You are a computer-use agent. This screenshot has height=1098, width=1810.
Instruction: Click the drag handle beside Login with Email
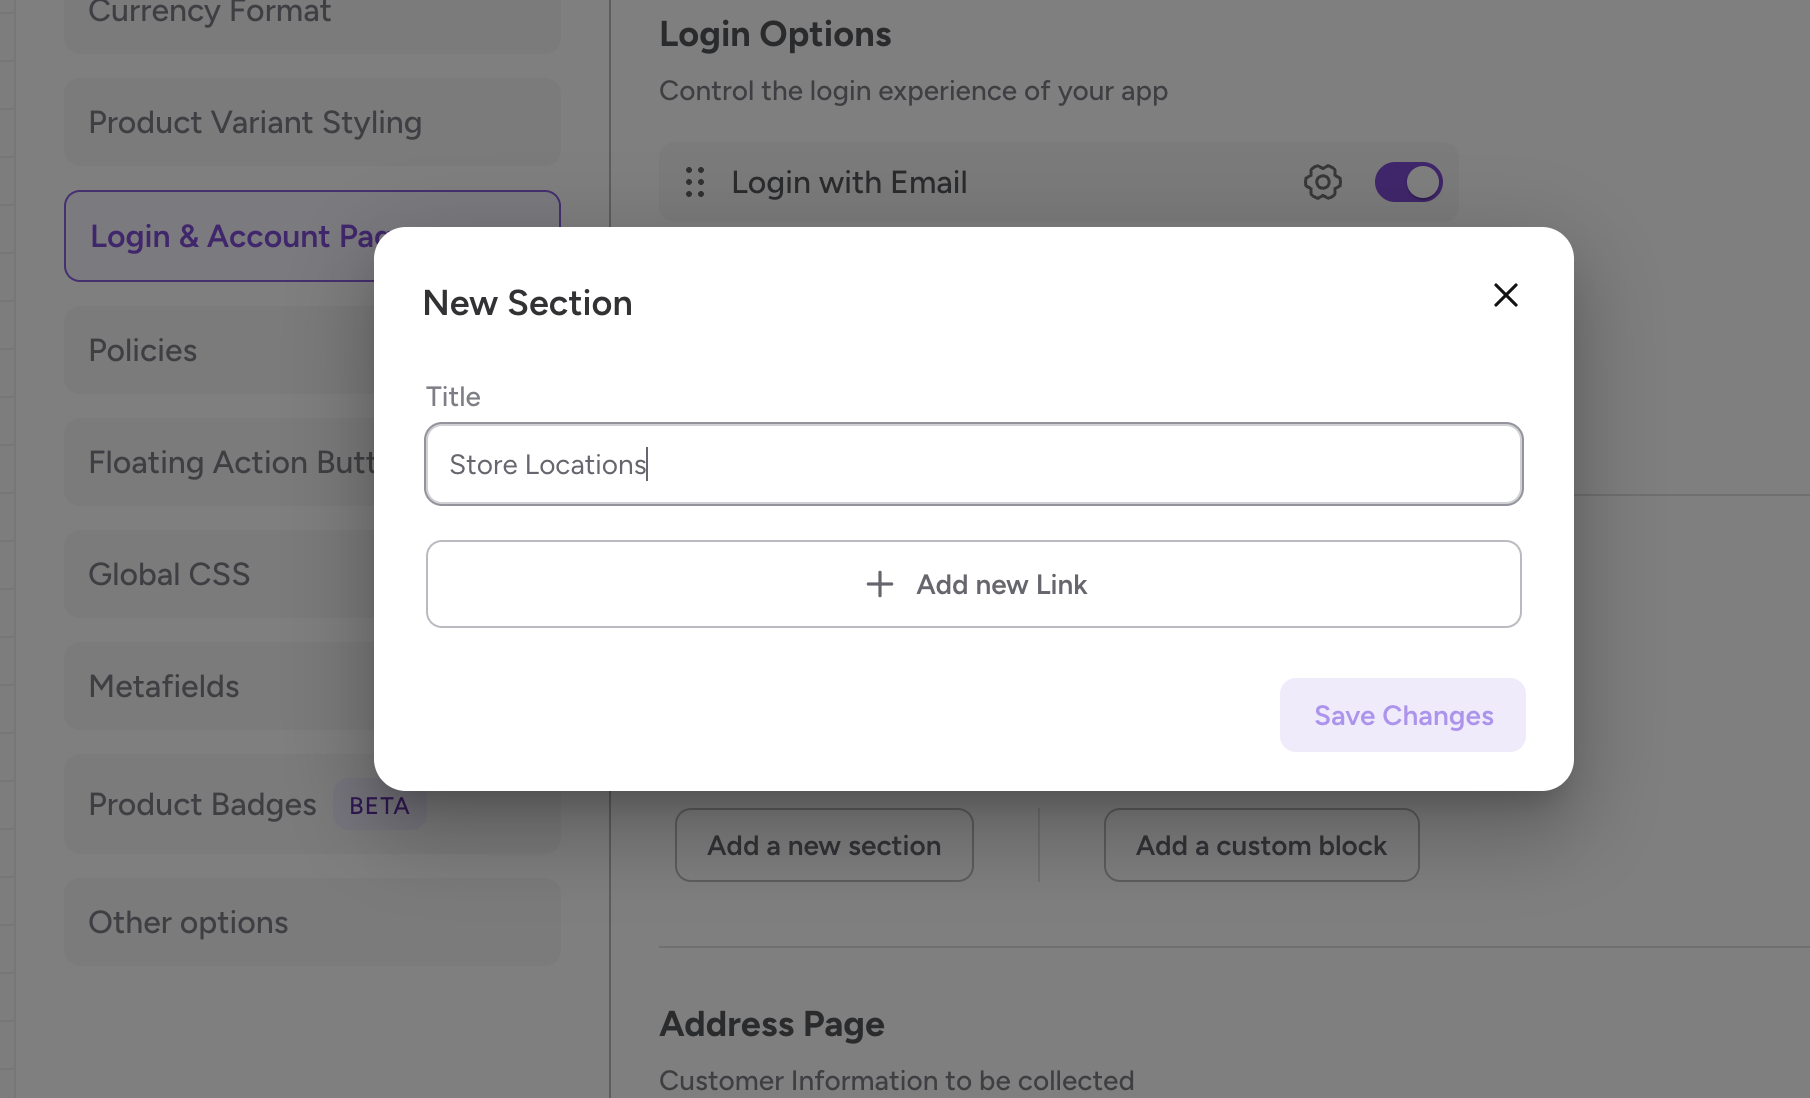695,182
